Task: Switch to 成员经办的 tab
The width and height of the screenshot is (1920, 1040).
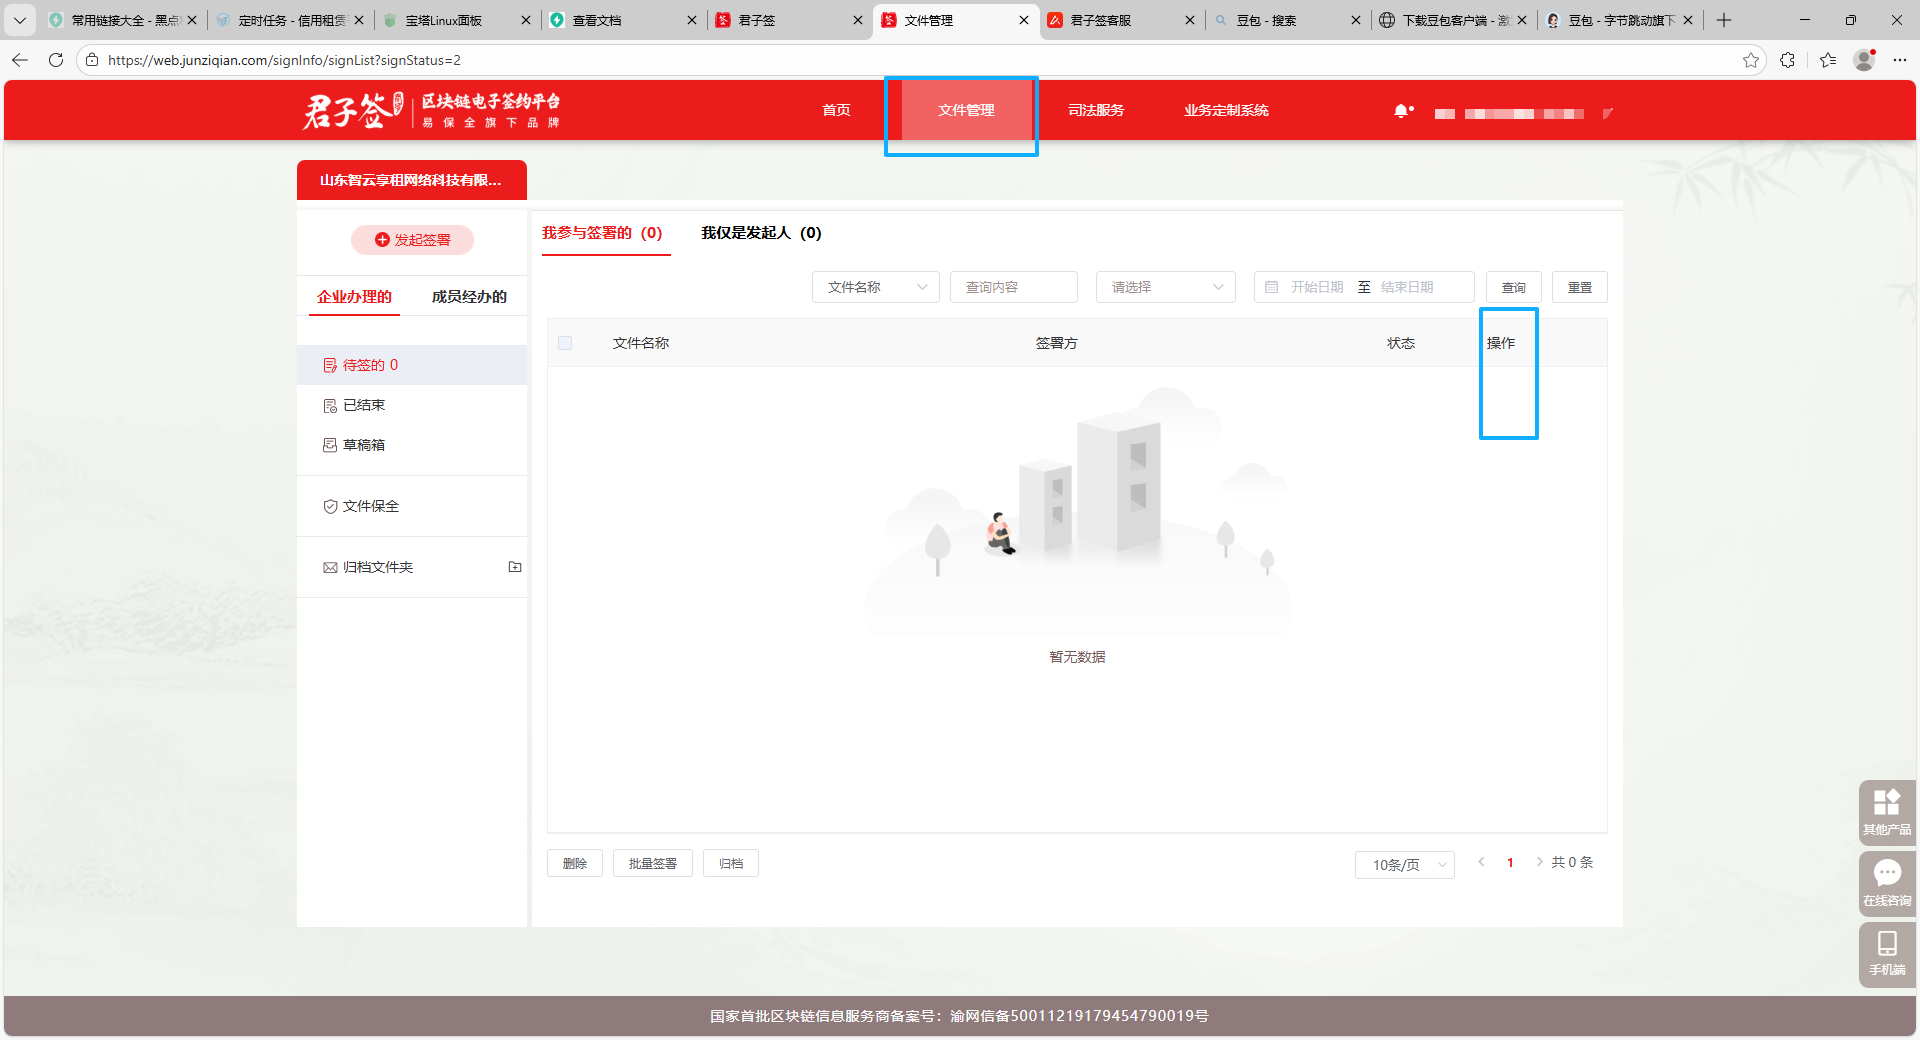Action: pyautogui.click(x=469, y=297)
